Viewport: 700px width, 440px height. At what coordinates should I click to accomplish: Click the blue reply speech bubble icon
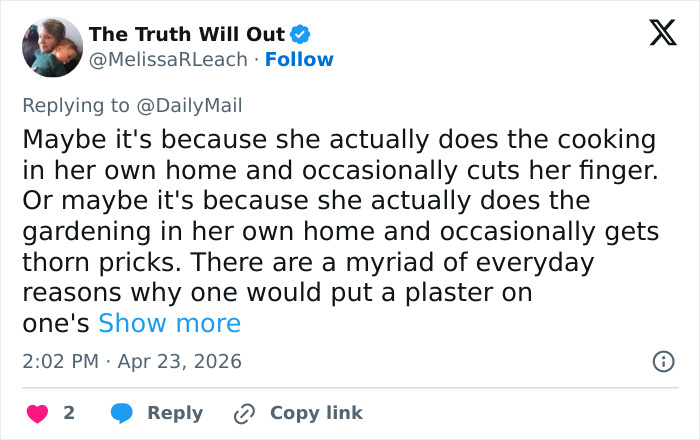[x=122, y=413]
